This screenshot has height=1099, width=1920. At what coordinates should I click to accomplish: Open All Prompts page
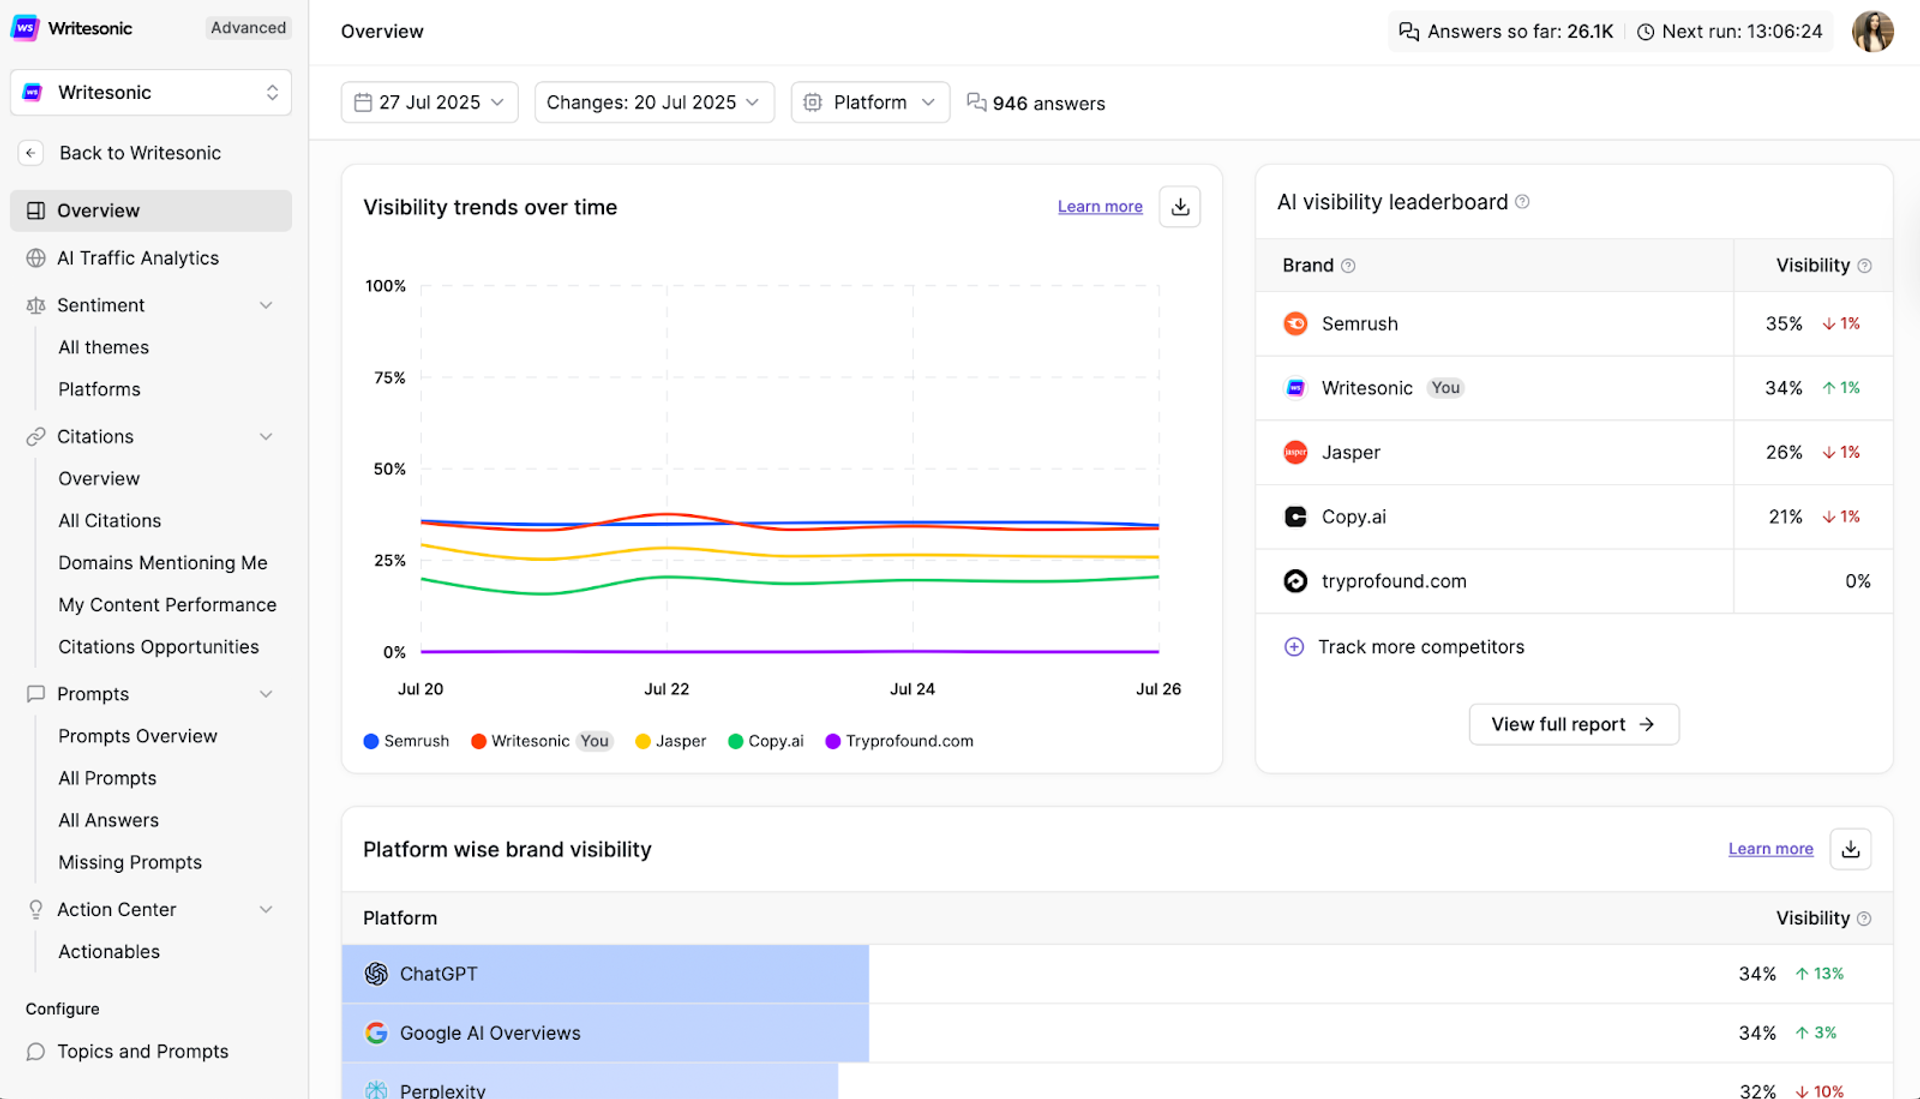[x=107, y=779]
